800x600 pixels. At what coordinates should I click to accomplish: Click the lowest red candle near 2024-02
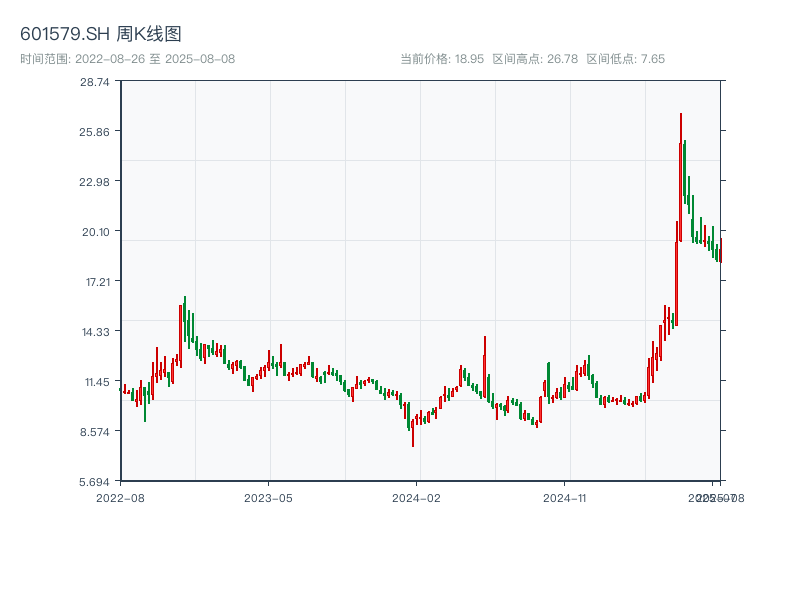tap(413, 433)
